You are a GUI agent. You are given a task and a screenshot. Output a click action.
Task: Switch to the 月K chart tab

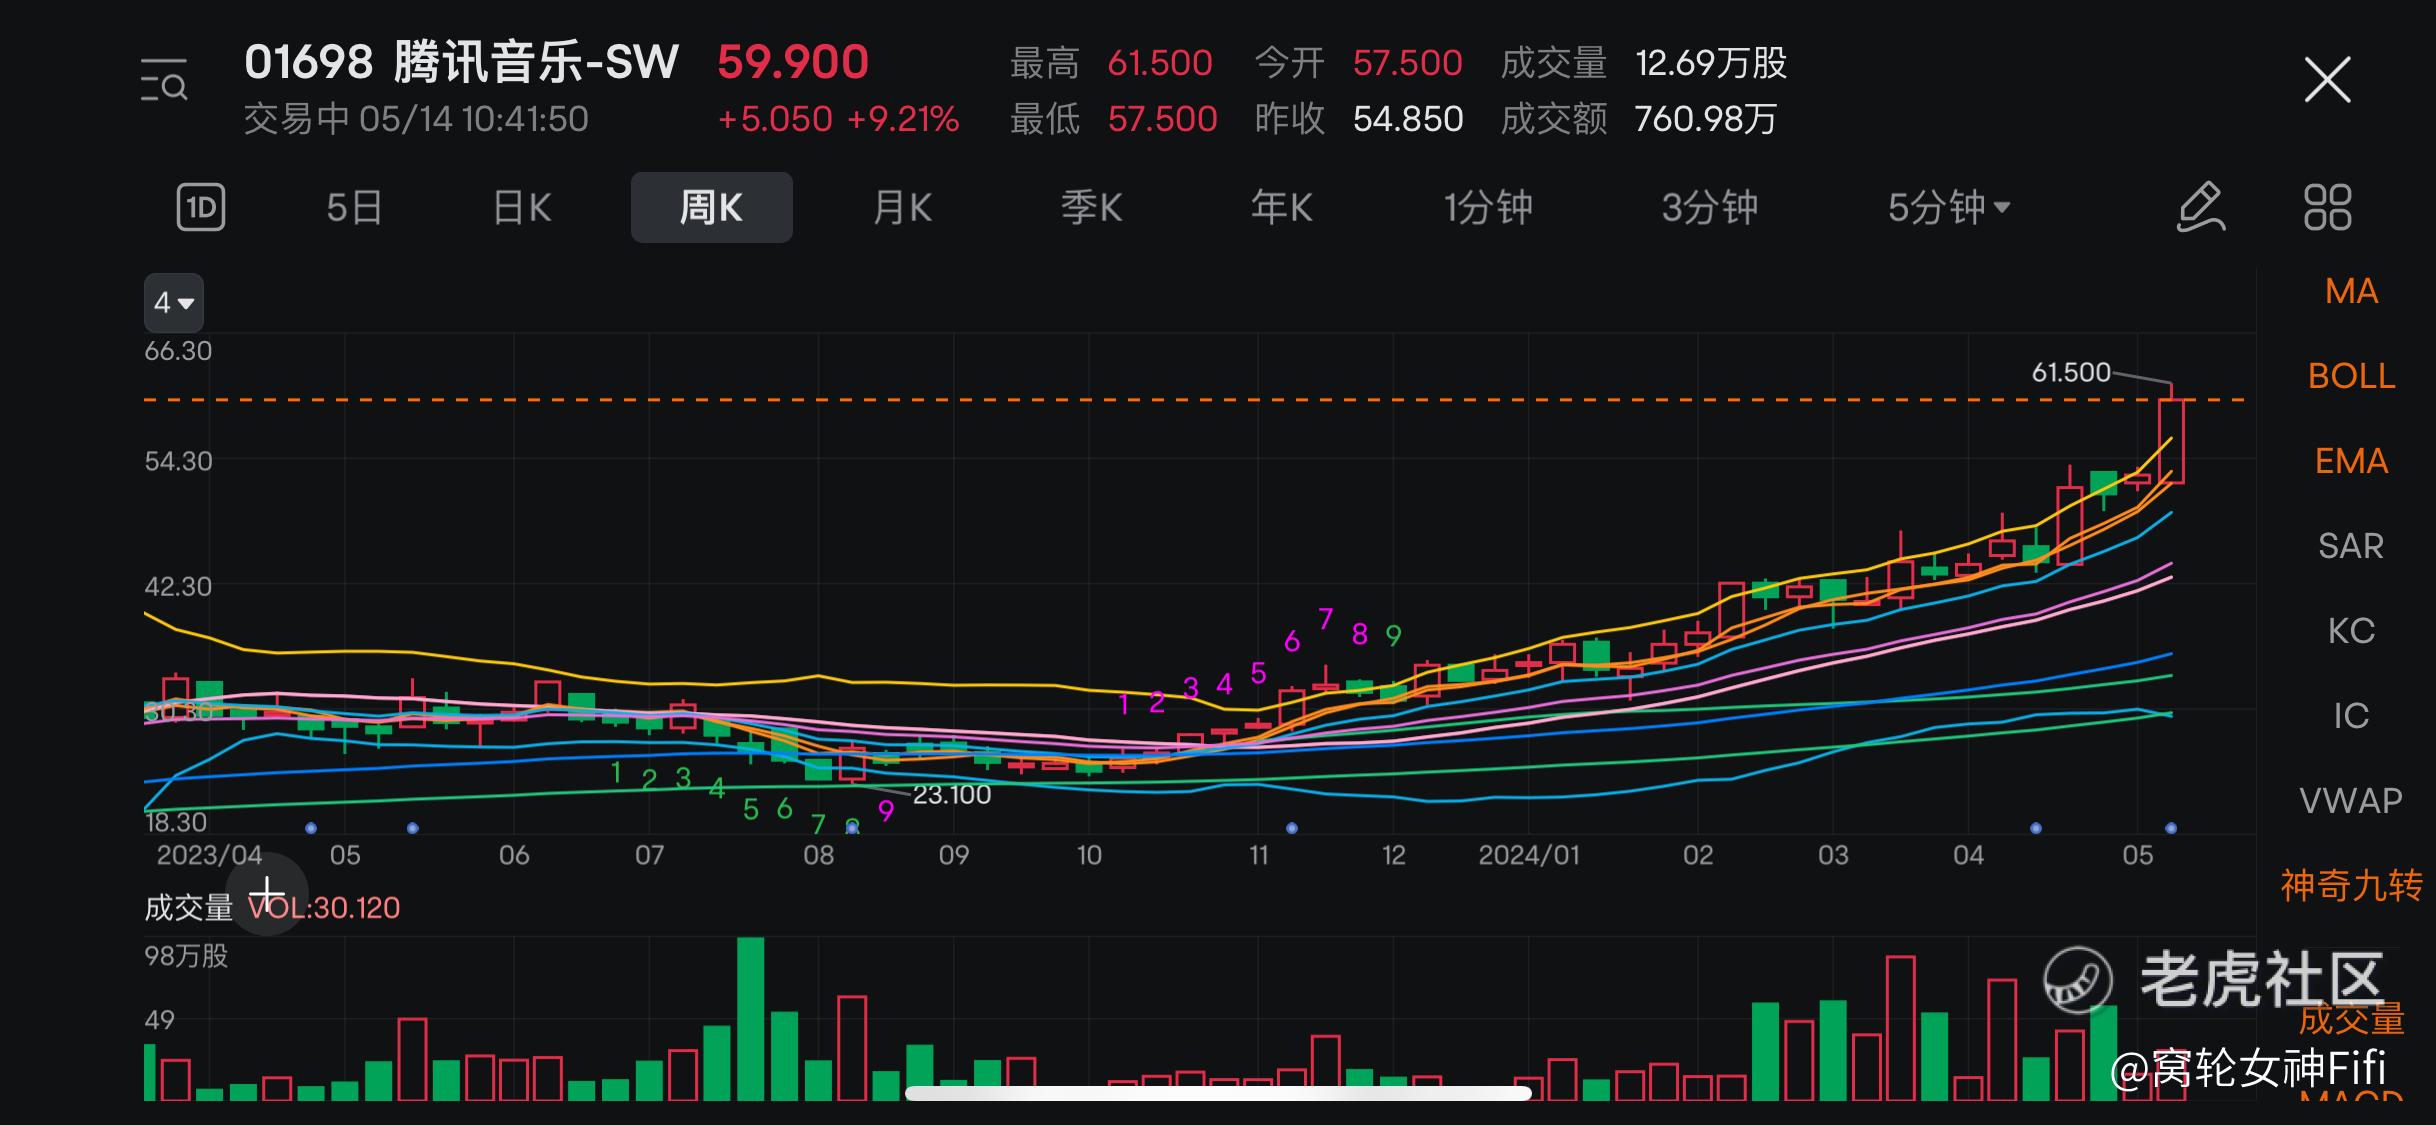point(902,208)
